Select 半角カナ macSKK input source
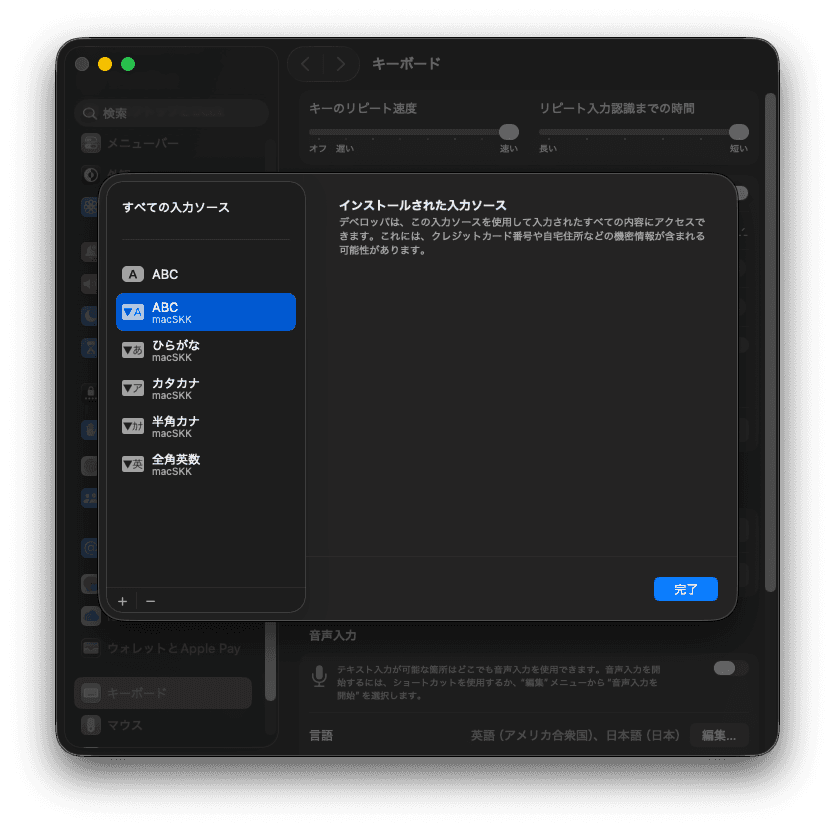This screenshot has height=830, width=835. 206,426
